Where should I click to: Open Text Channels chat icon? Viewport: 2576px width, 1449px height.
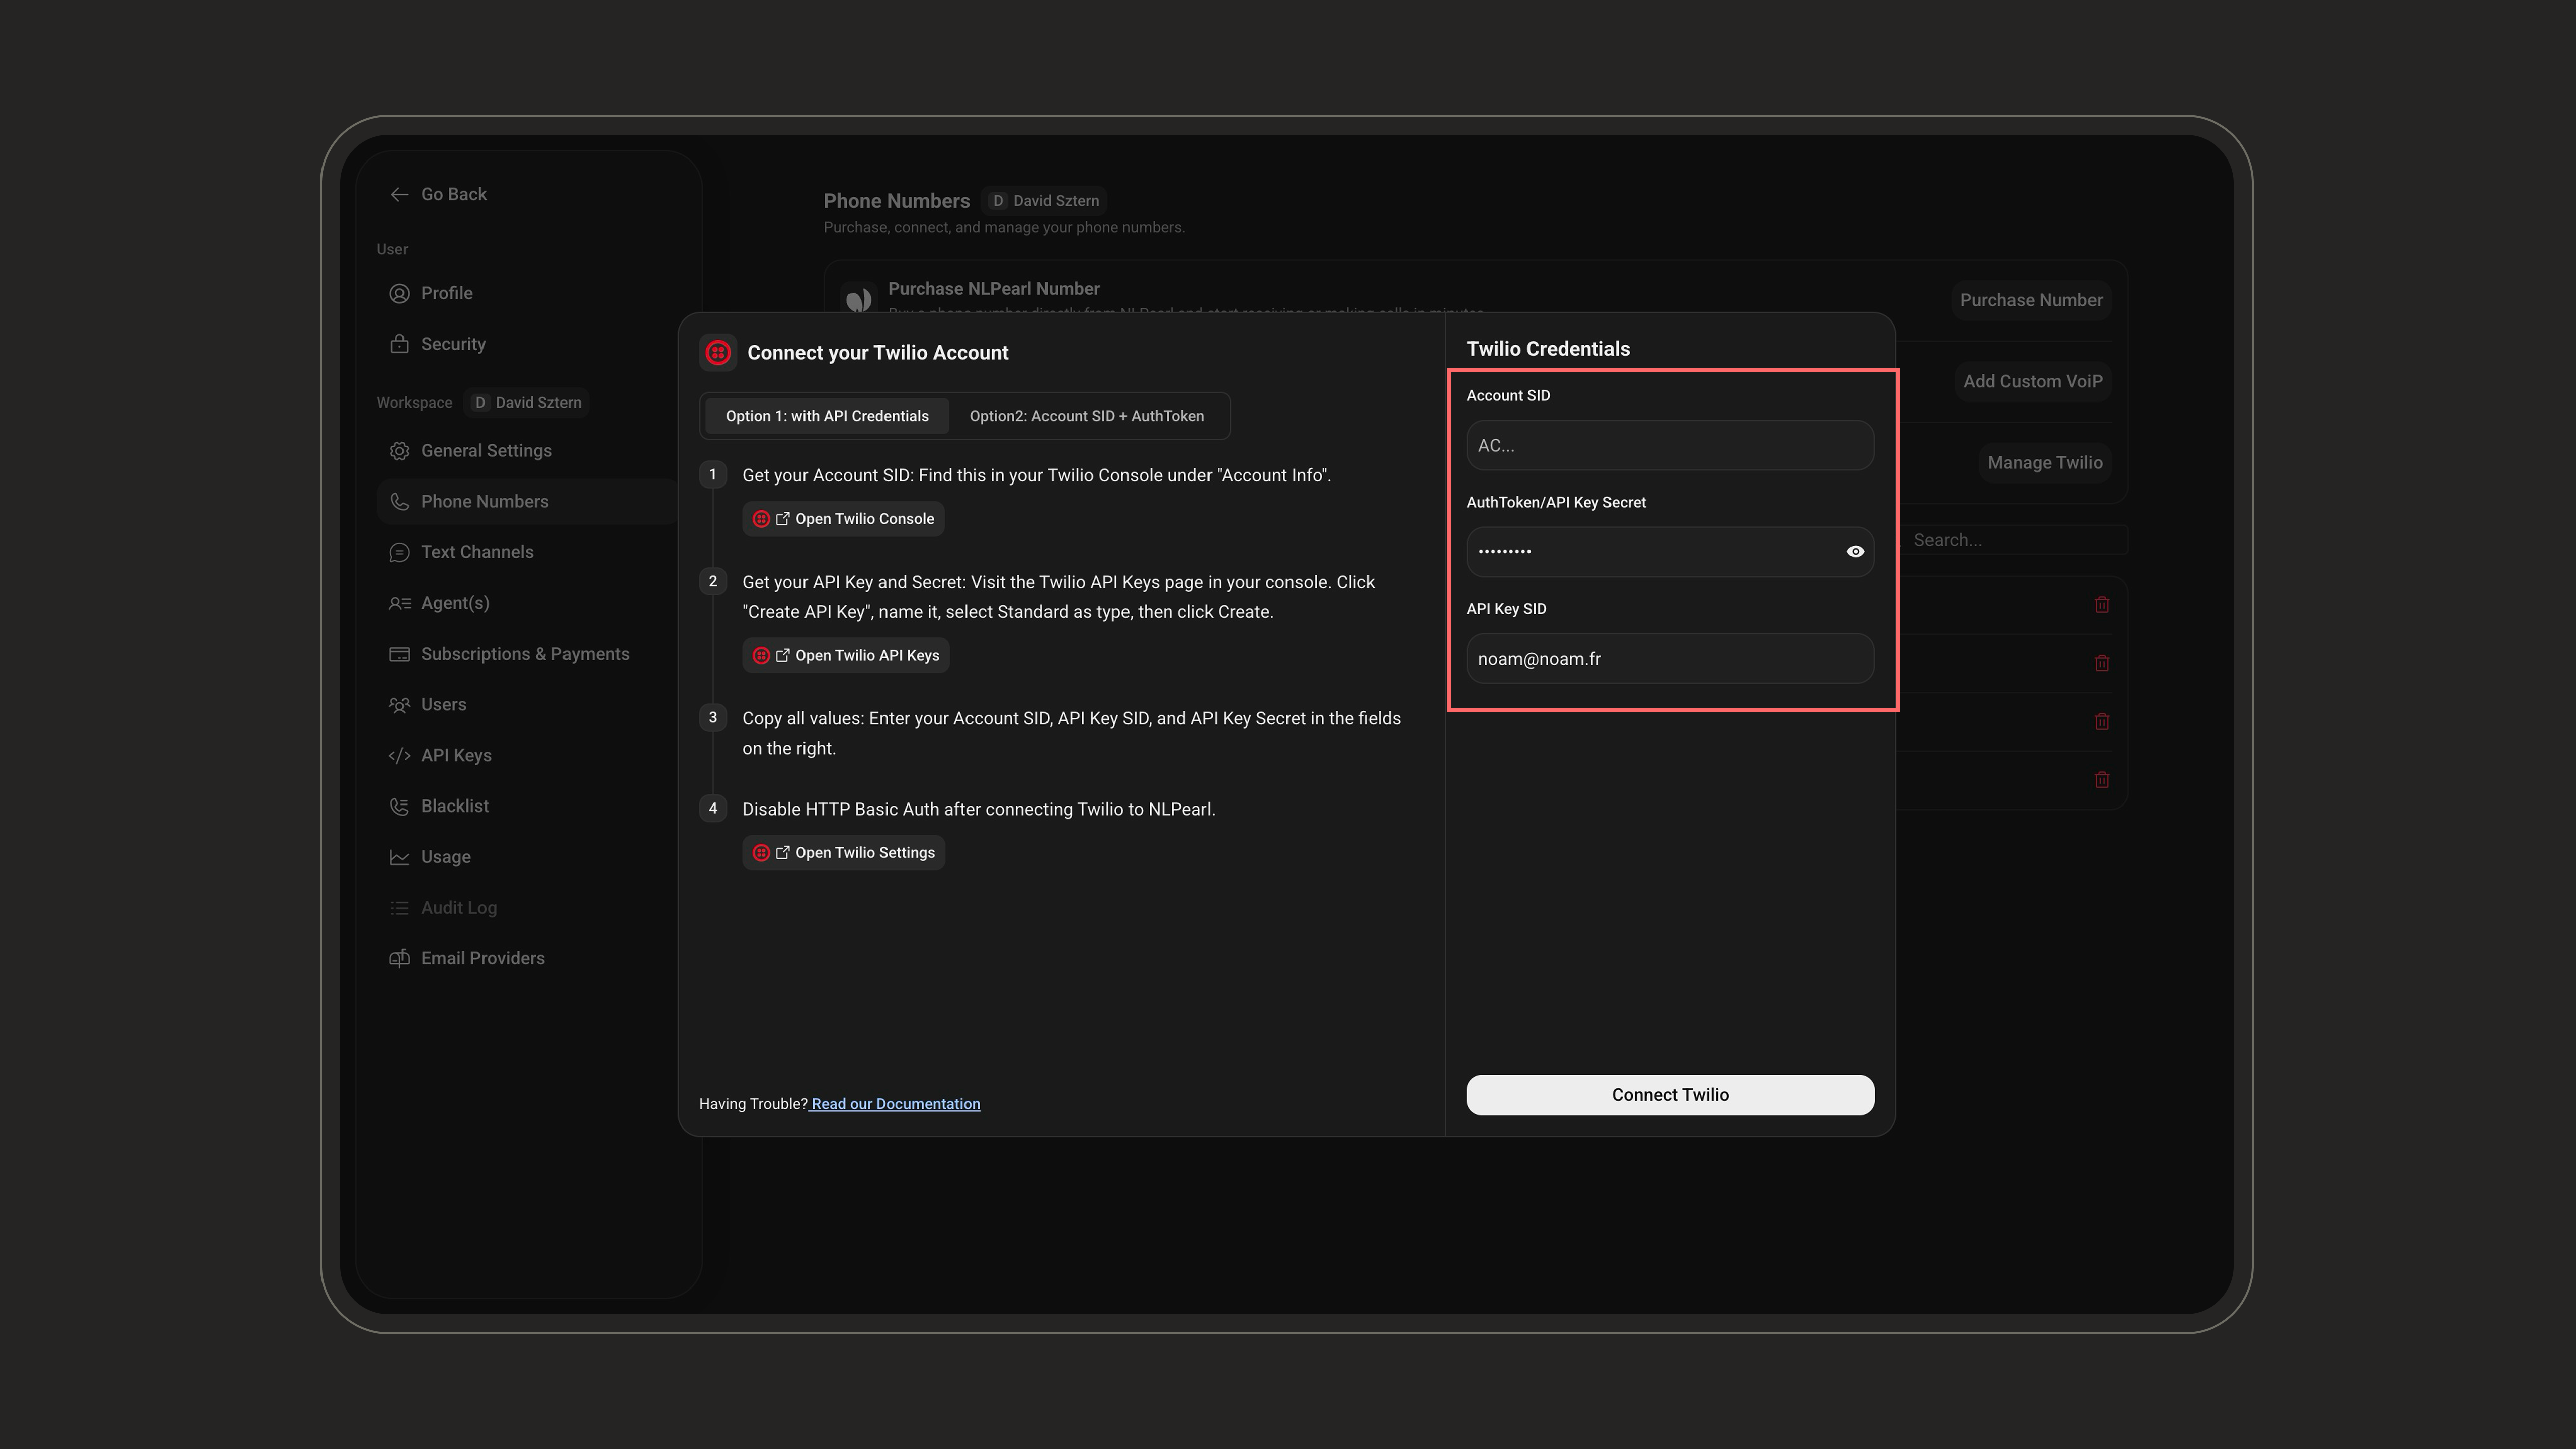click(399, 553)
